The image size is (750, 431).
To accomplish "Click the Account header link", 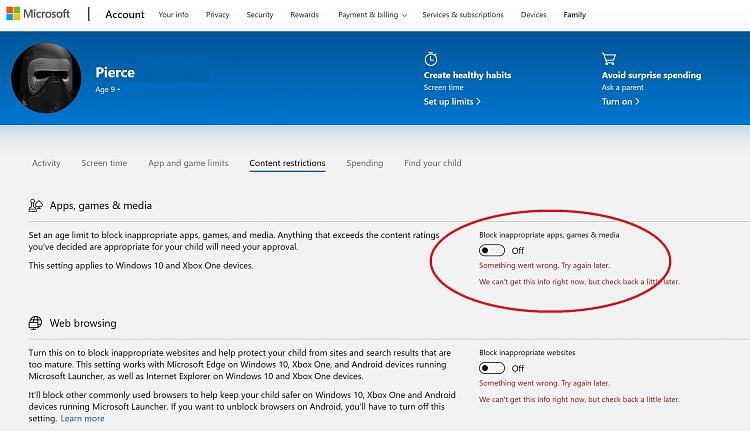I will (x=124, y=14).
